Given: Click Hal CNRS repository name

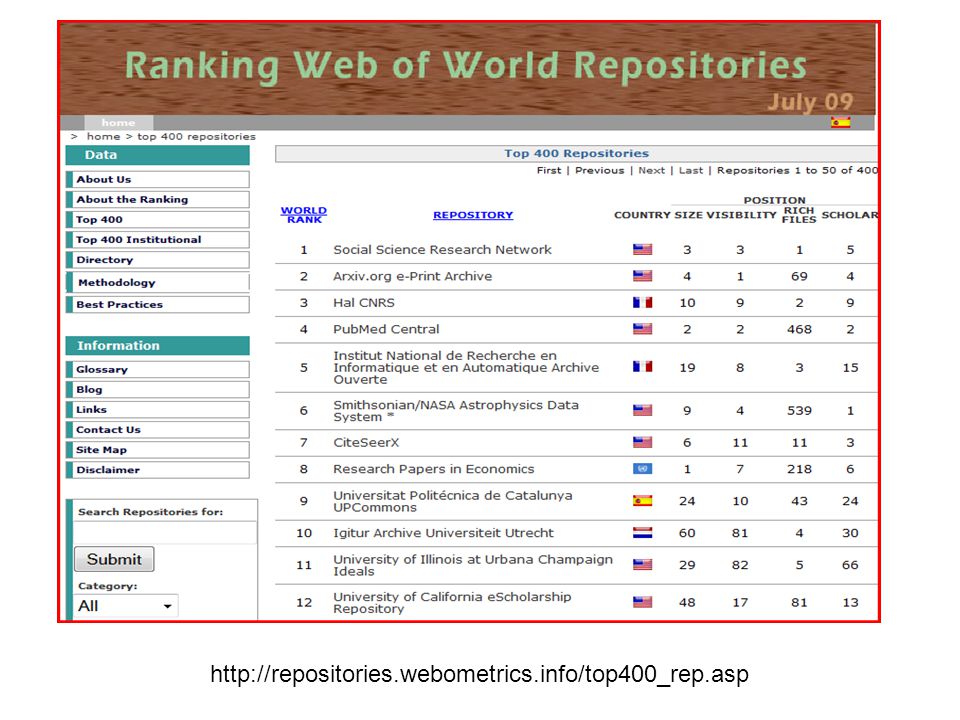Looking at the screenshot, I should (x=364, y=302).
